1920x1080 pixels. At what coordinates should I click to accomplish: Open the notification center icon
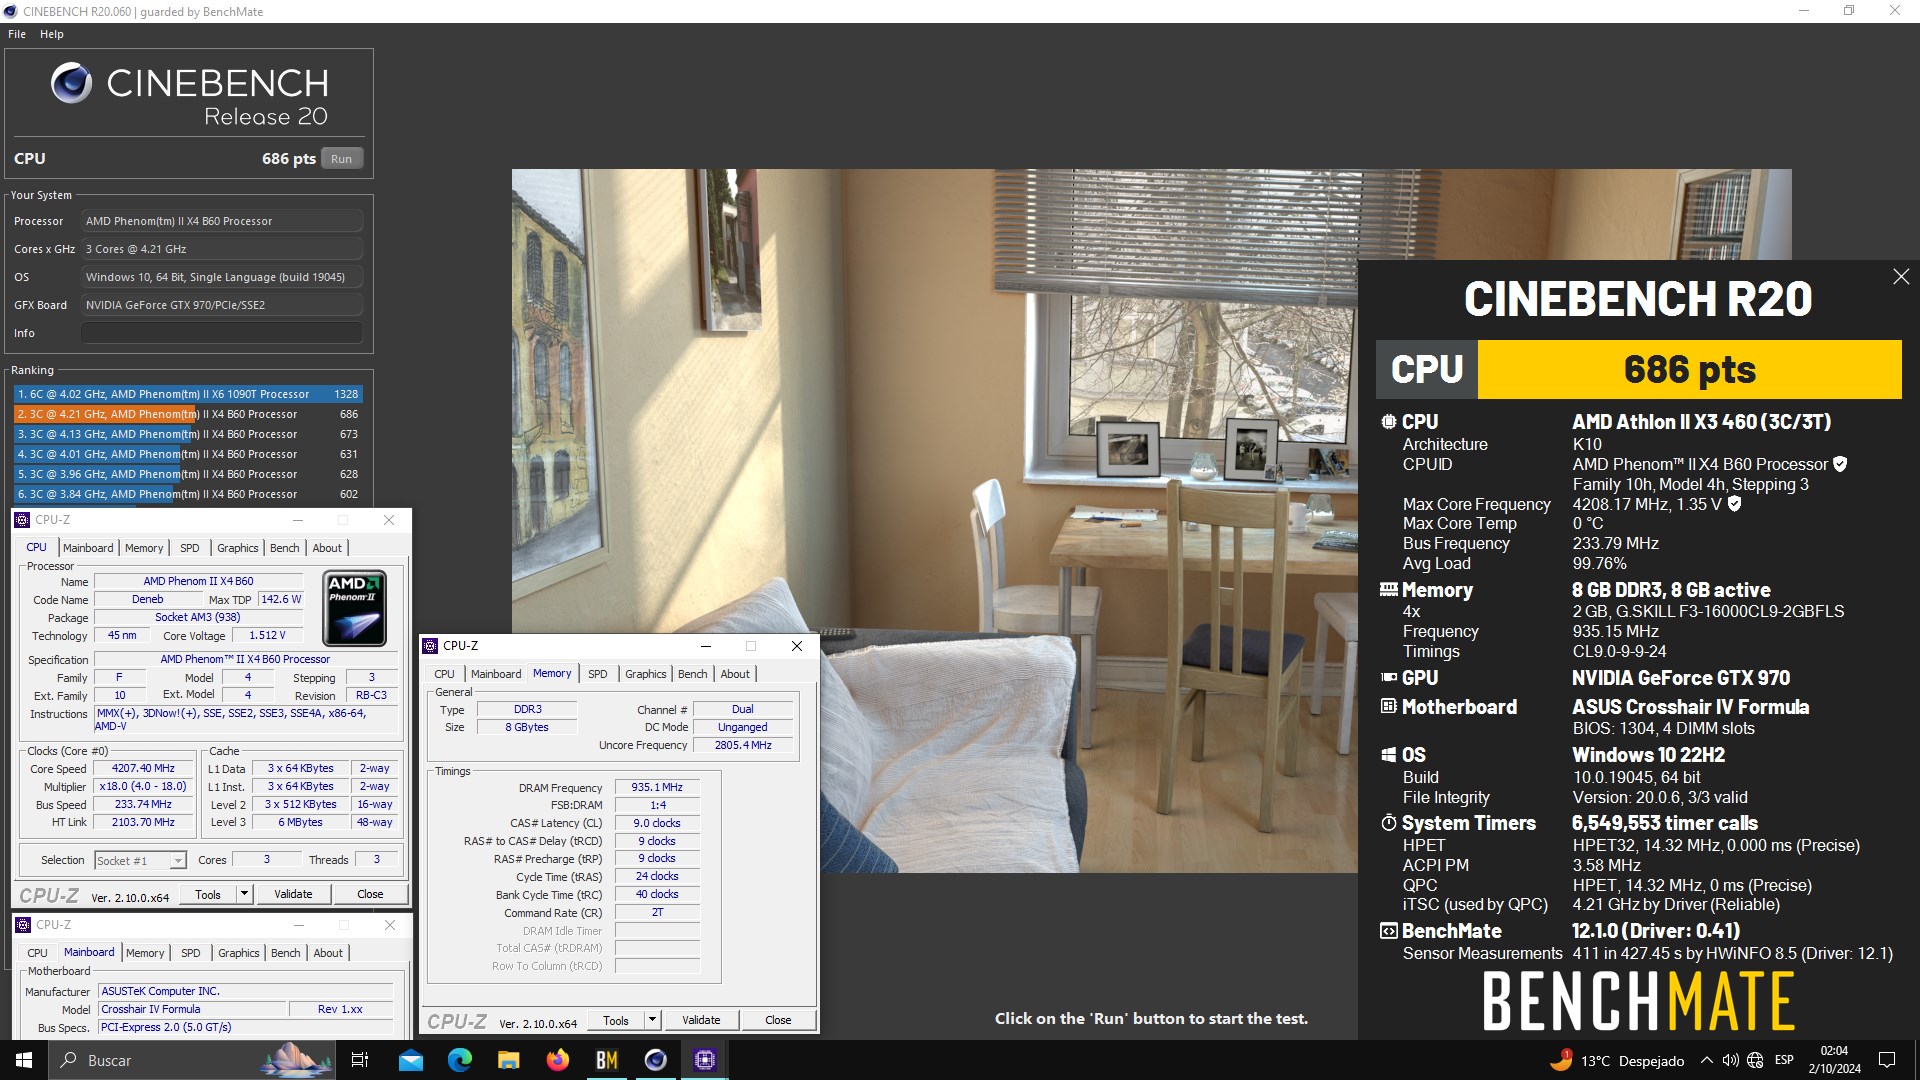1887,1060
